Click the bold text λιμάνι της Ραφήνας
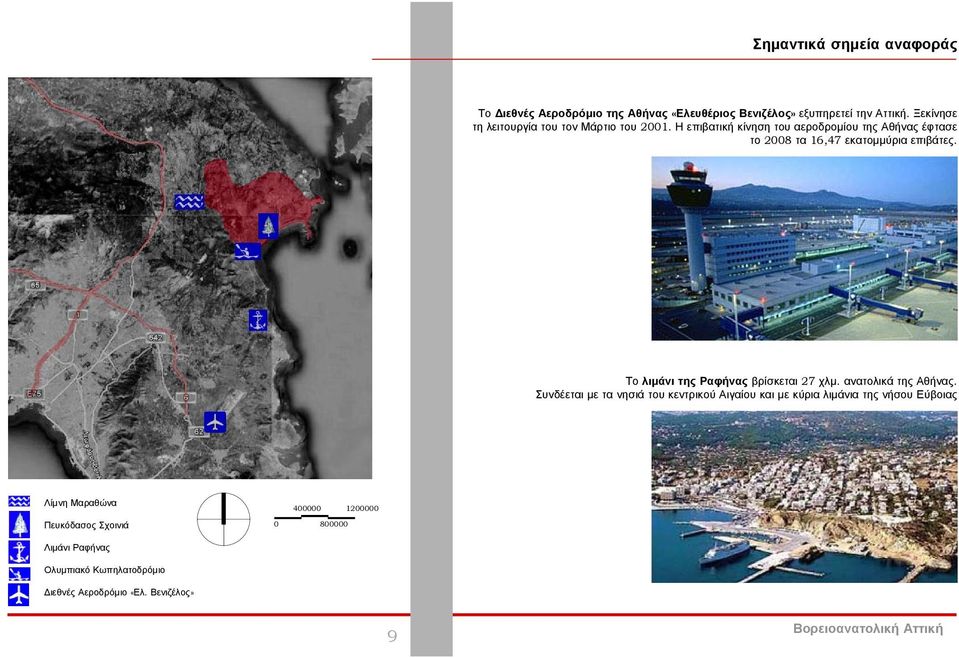Viewport: 959px width, 658px height. (695, 382)
